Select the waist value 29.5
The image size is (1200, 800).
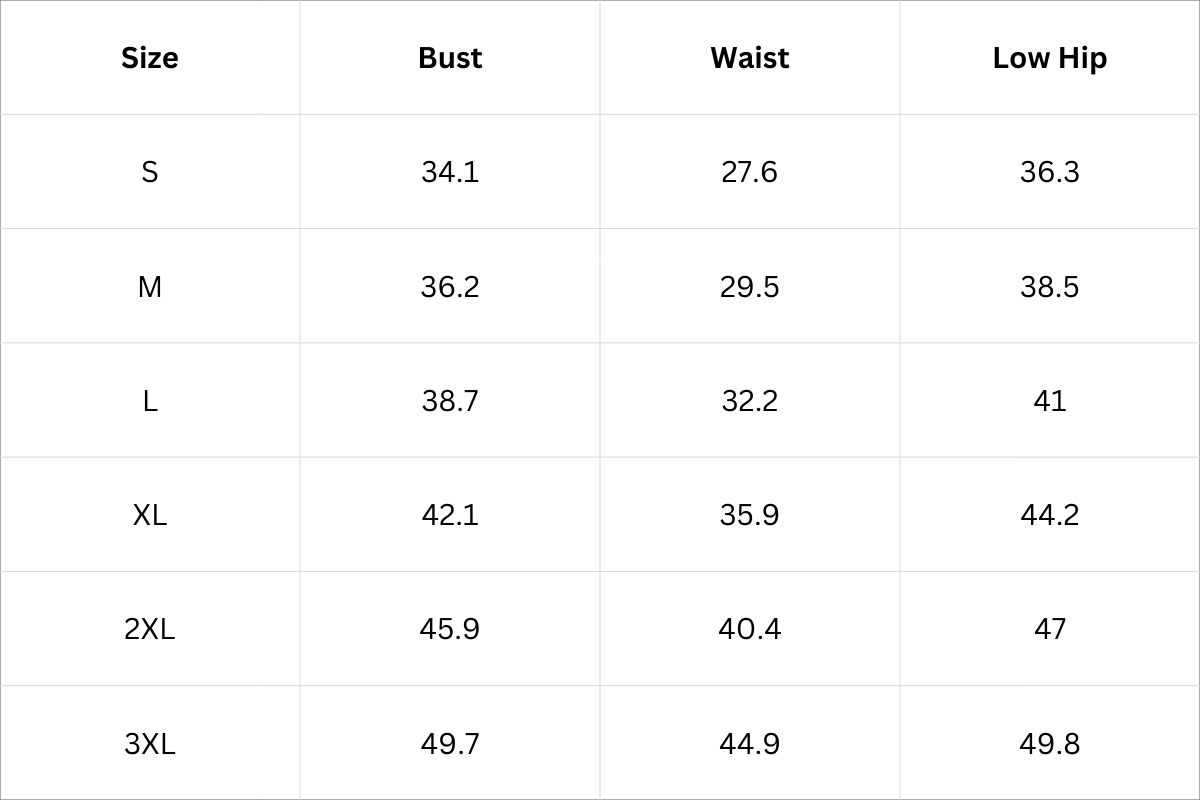749,287
